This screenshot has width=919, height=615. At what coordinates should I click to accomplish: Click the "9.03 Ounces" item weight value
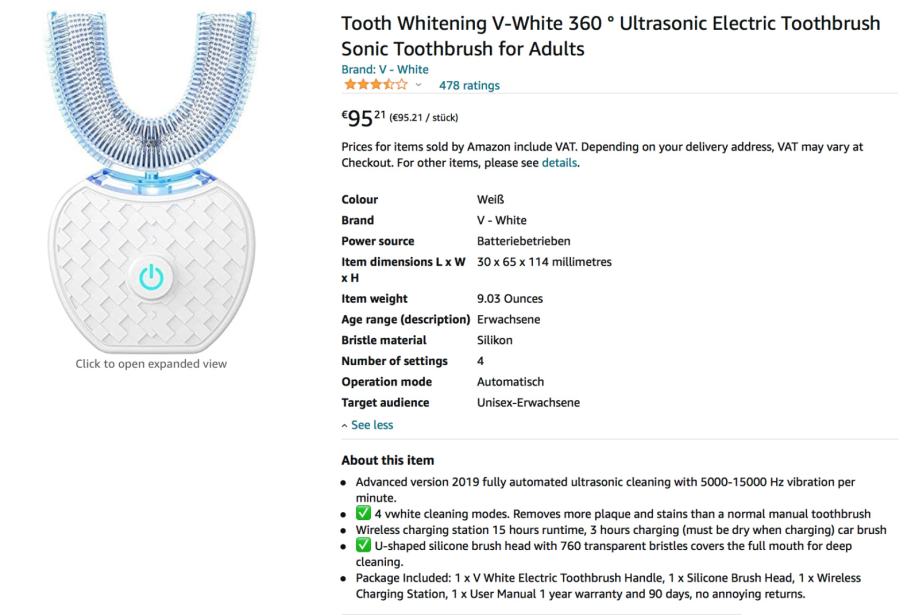tap(510, 299)
